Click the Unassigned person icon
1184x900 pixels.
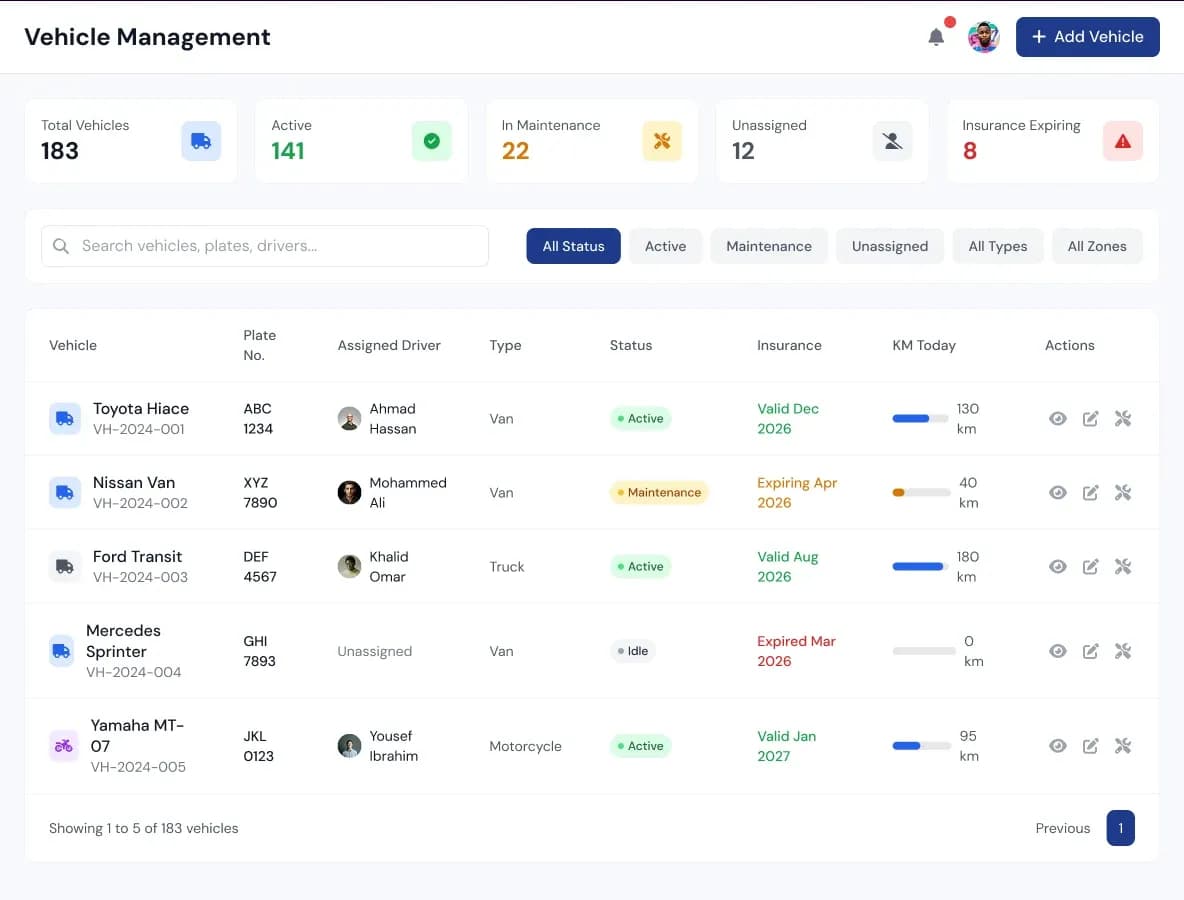[x=892, y=140]
